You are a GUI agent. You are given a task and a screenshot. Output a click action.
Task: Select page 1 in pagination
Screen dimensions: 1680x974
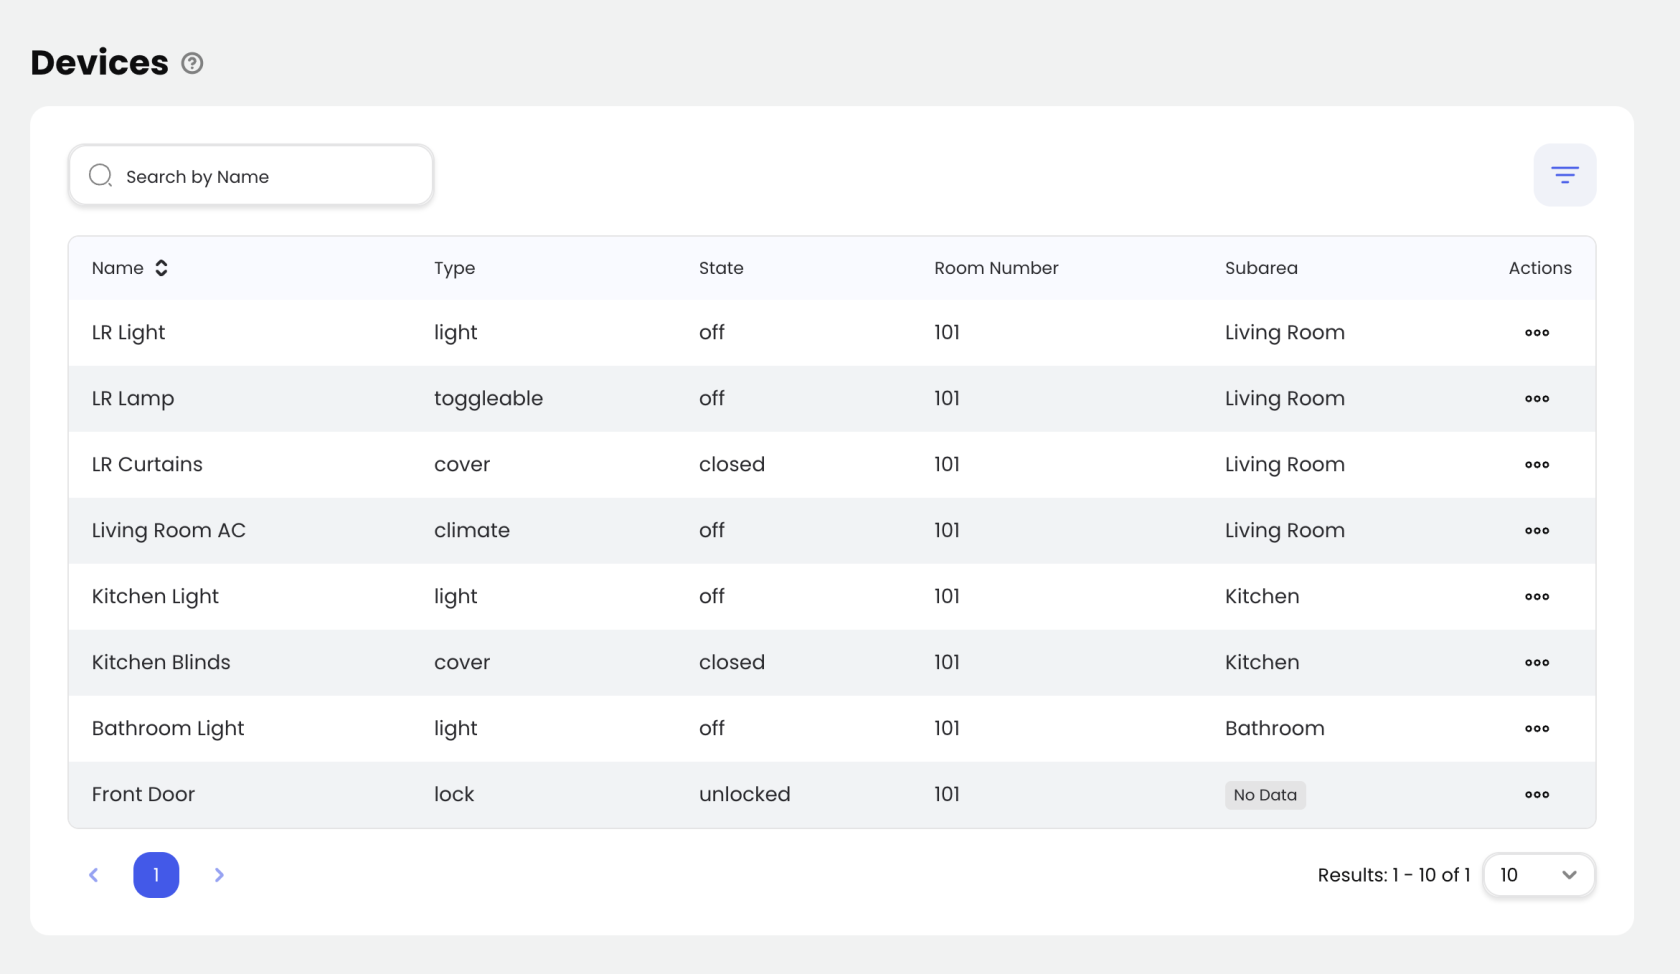tap(156, 875)
